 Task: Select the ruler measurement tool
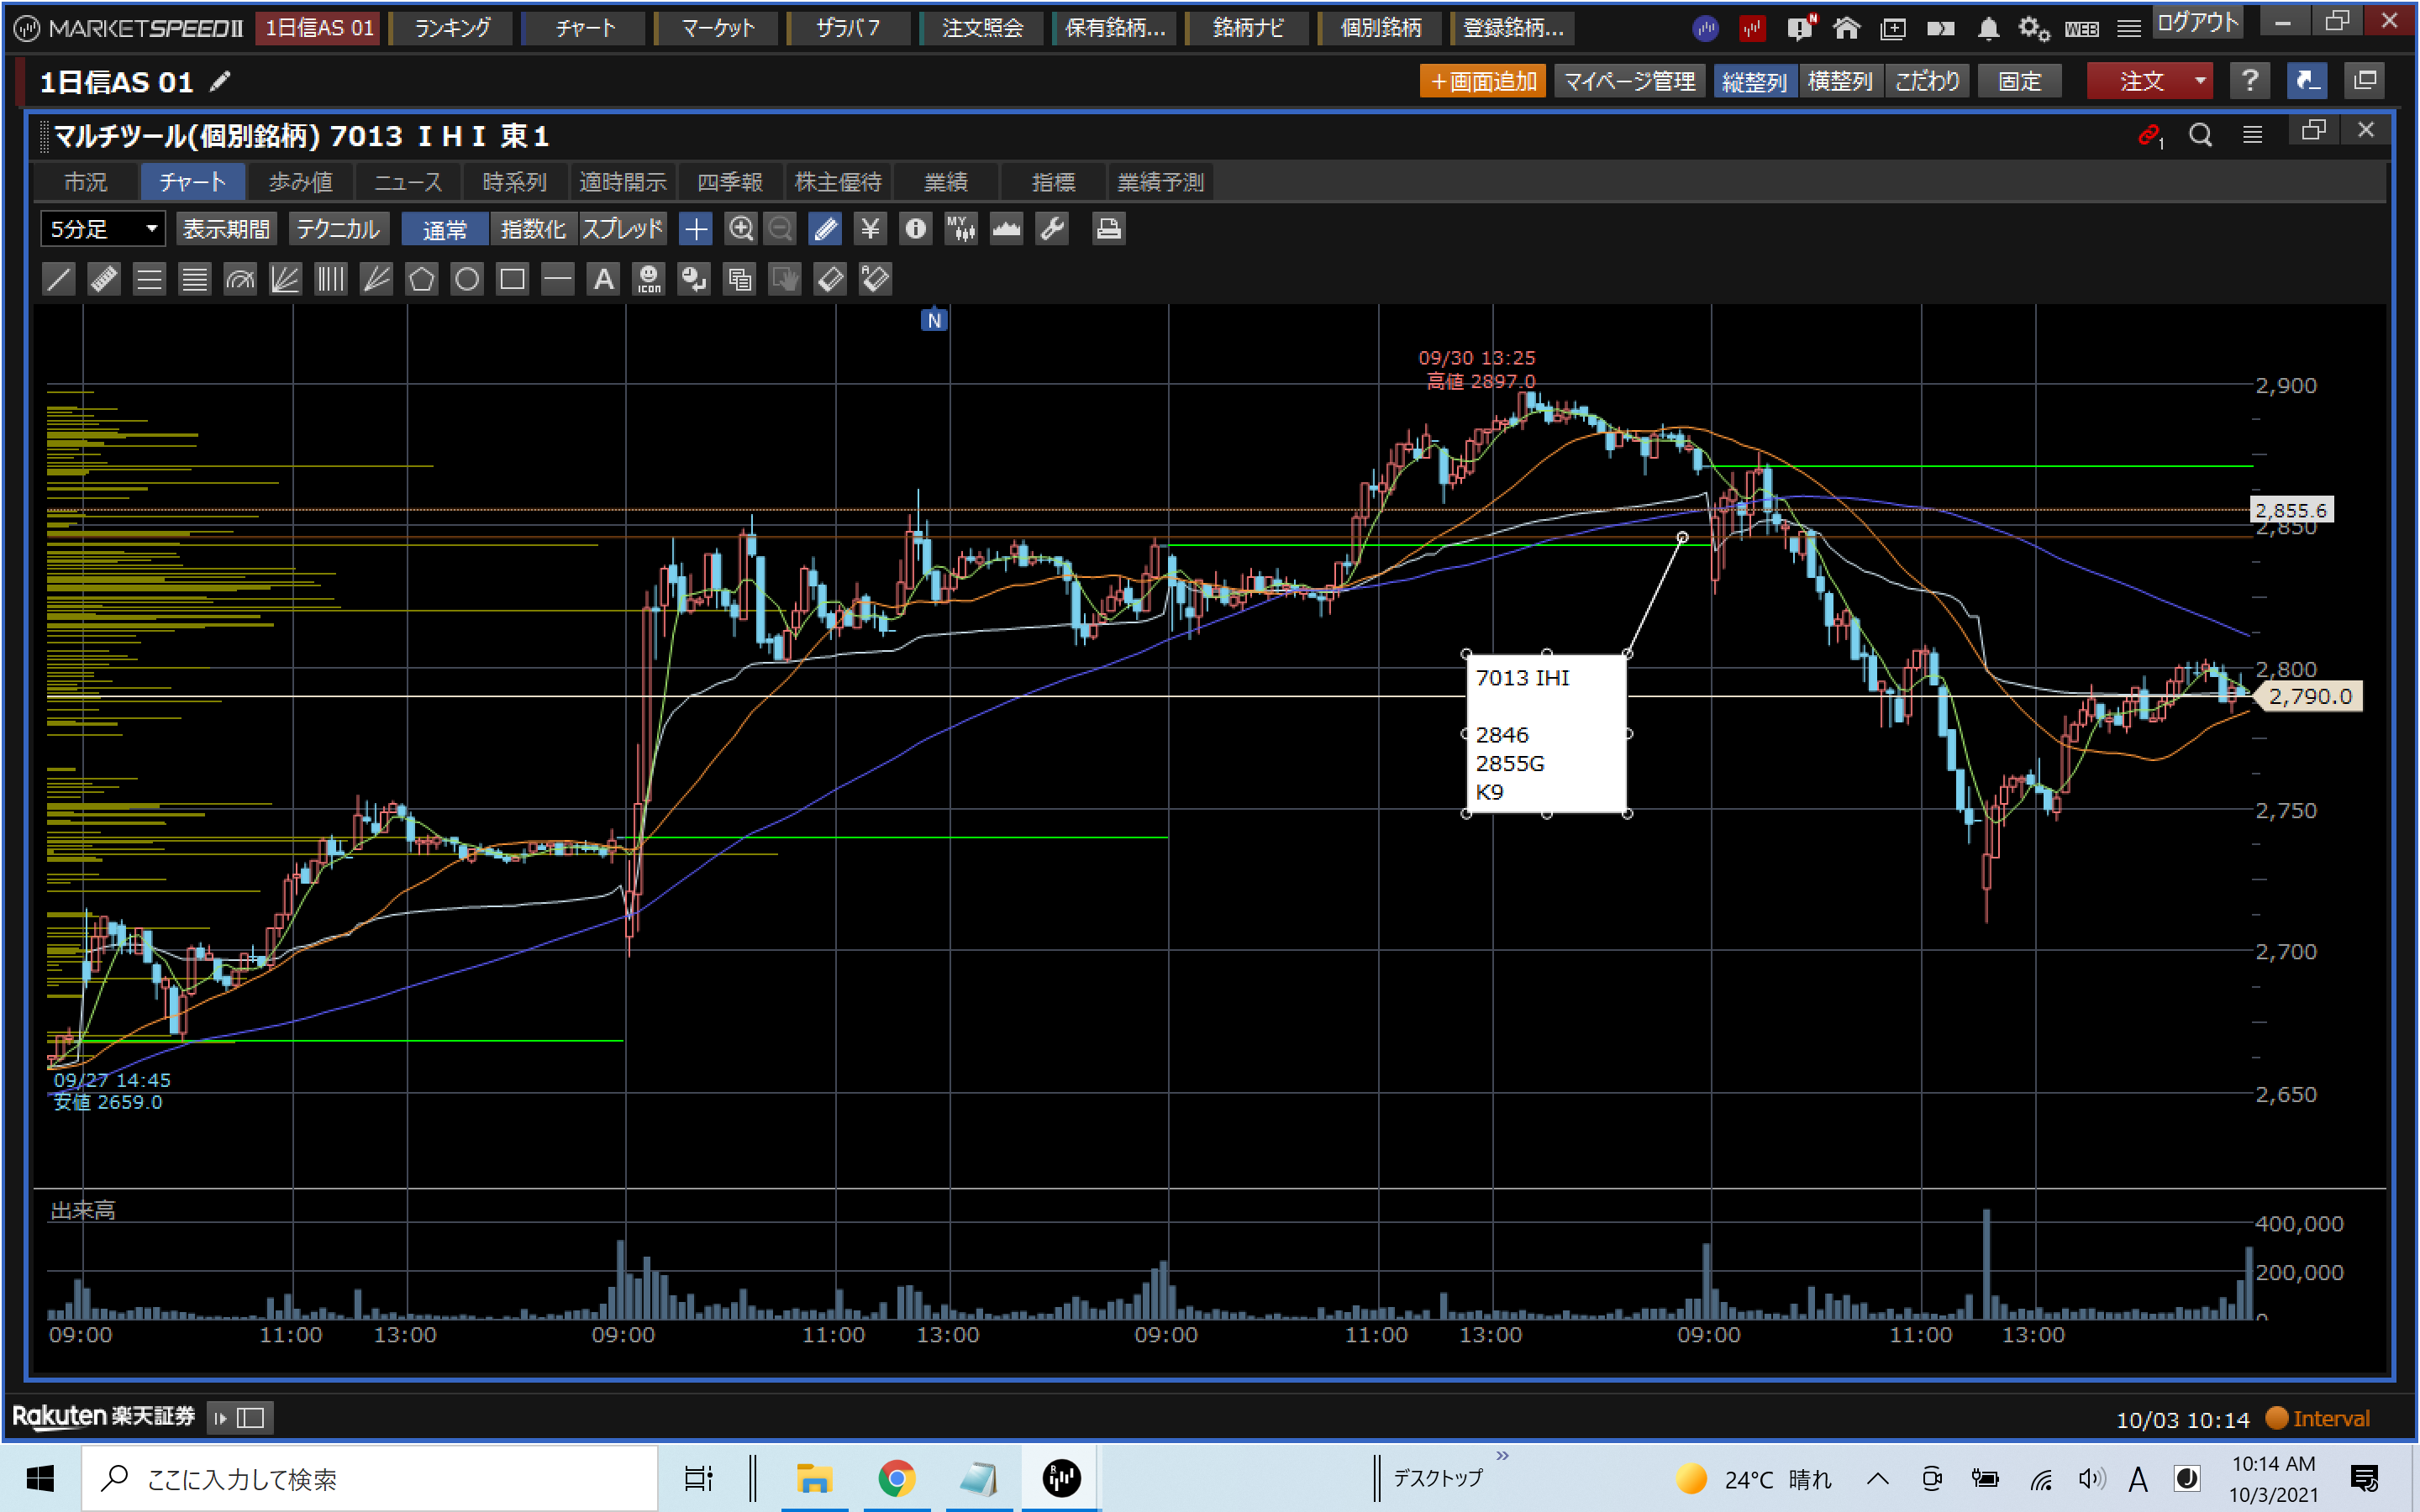pyautogui.click(x=104, y=279)
